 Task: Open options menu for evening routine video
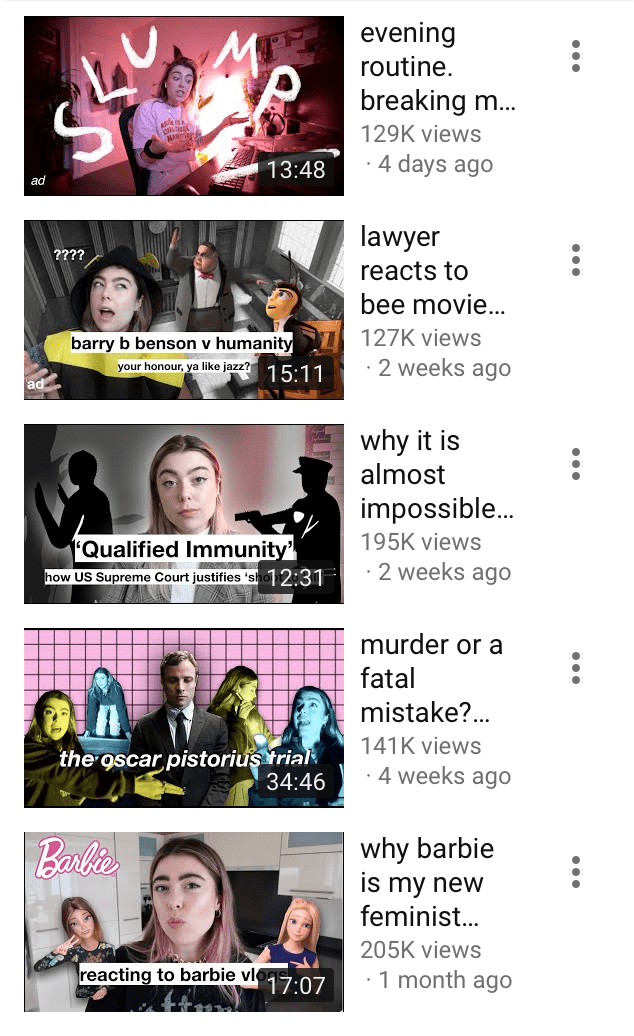[576, 56]
